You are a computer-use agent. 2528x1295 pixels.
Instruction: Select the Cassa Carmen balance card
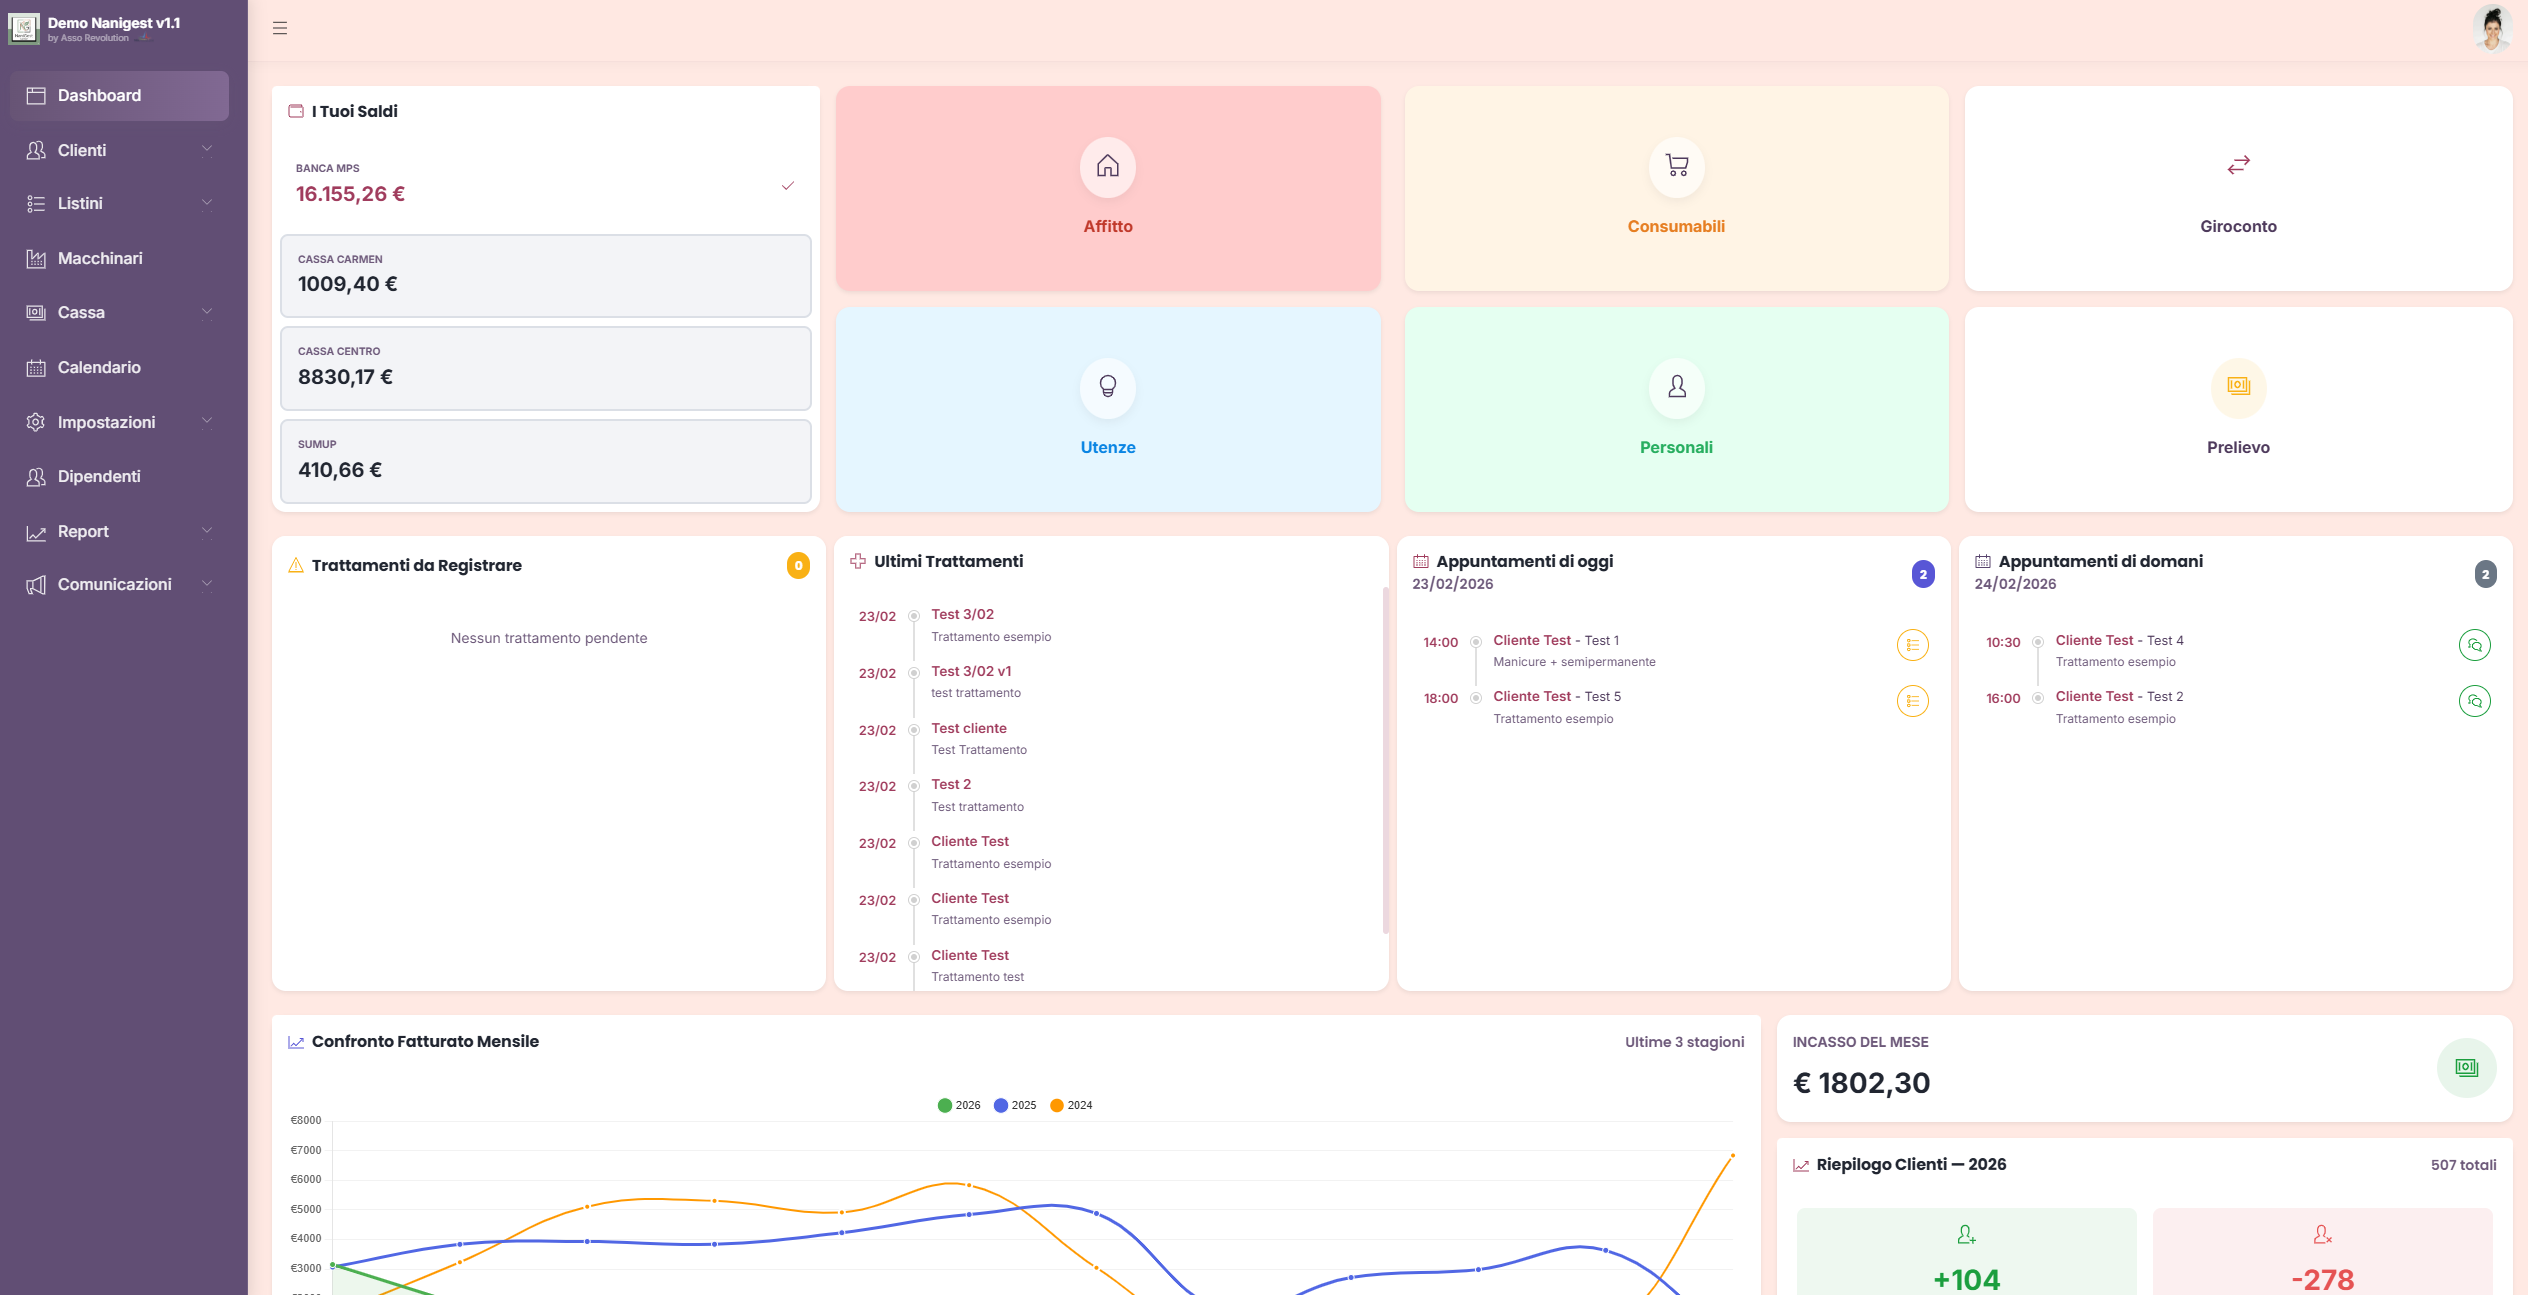pos(545,276)
